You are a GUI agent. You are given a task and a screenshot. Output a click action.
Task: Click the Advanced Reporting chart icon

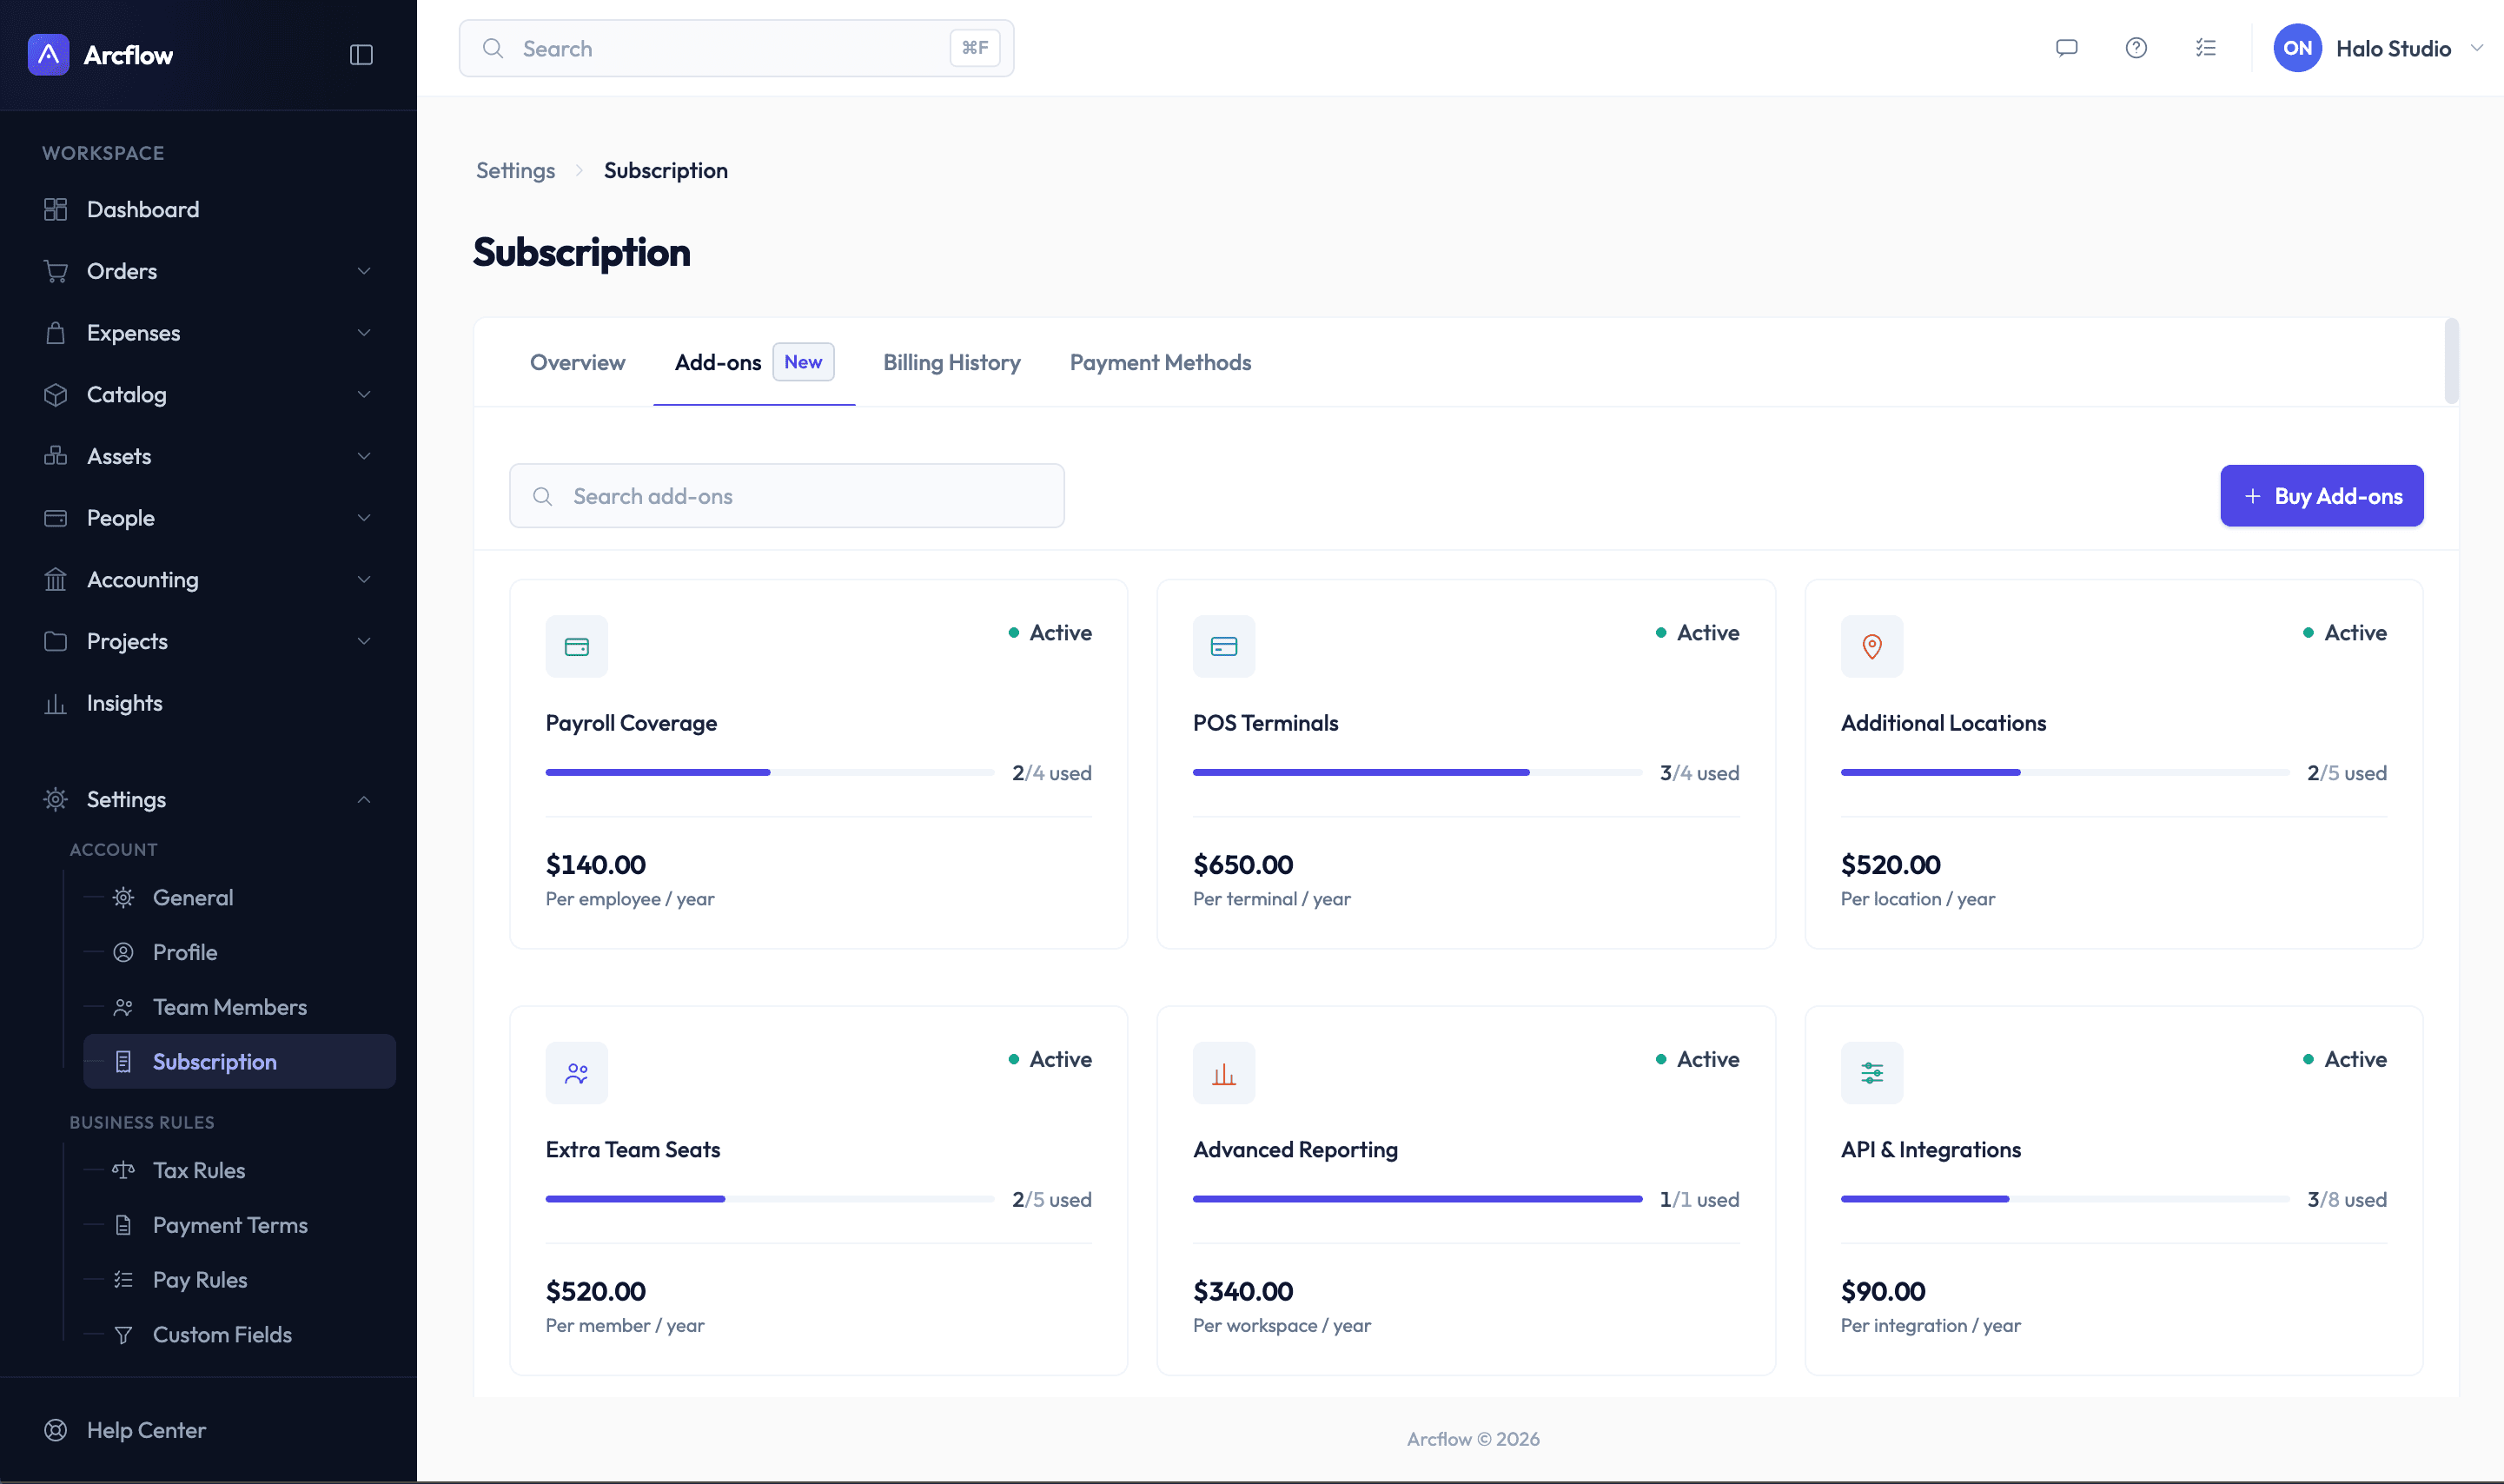pos(1223,1073)
